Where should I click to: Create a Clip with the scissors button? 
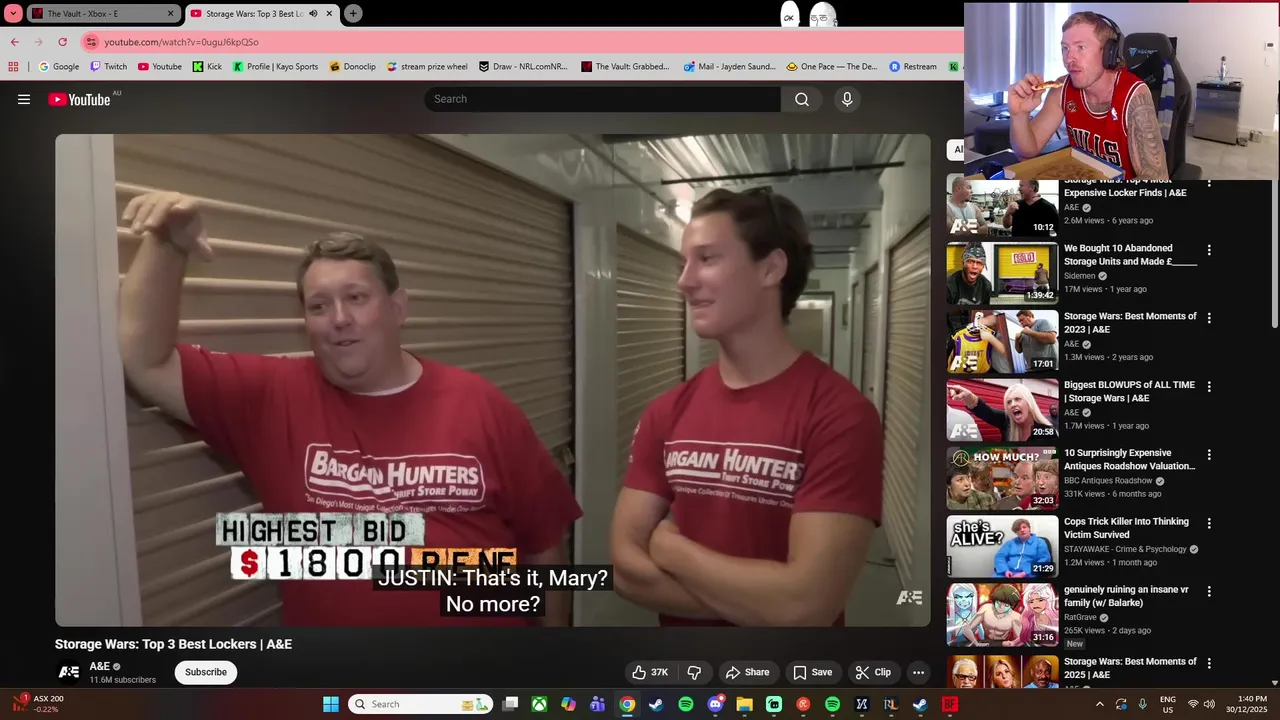pos(872,672)
